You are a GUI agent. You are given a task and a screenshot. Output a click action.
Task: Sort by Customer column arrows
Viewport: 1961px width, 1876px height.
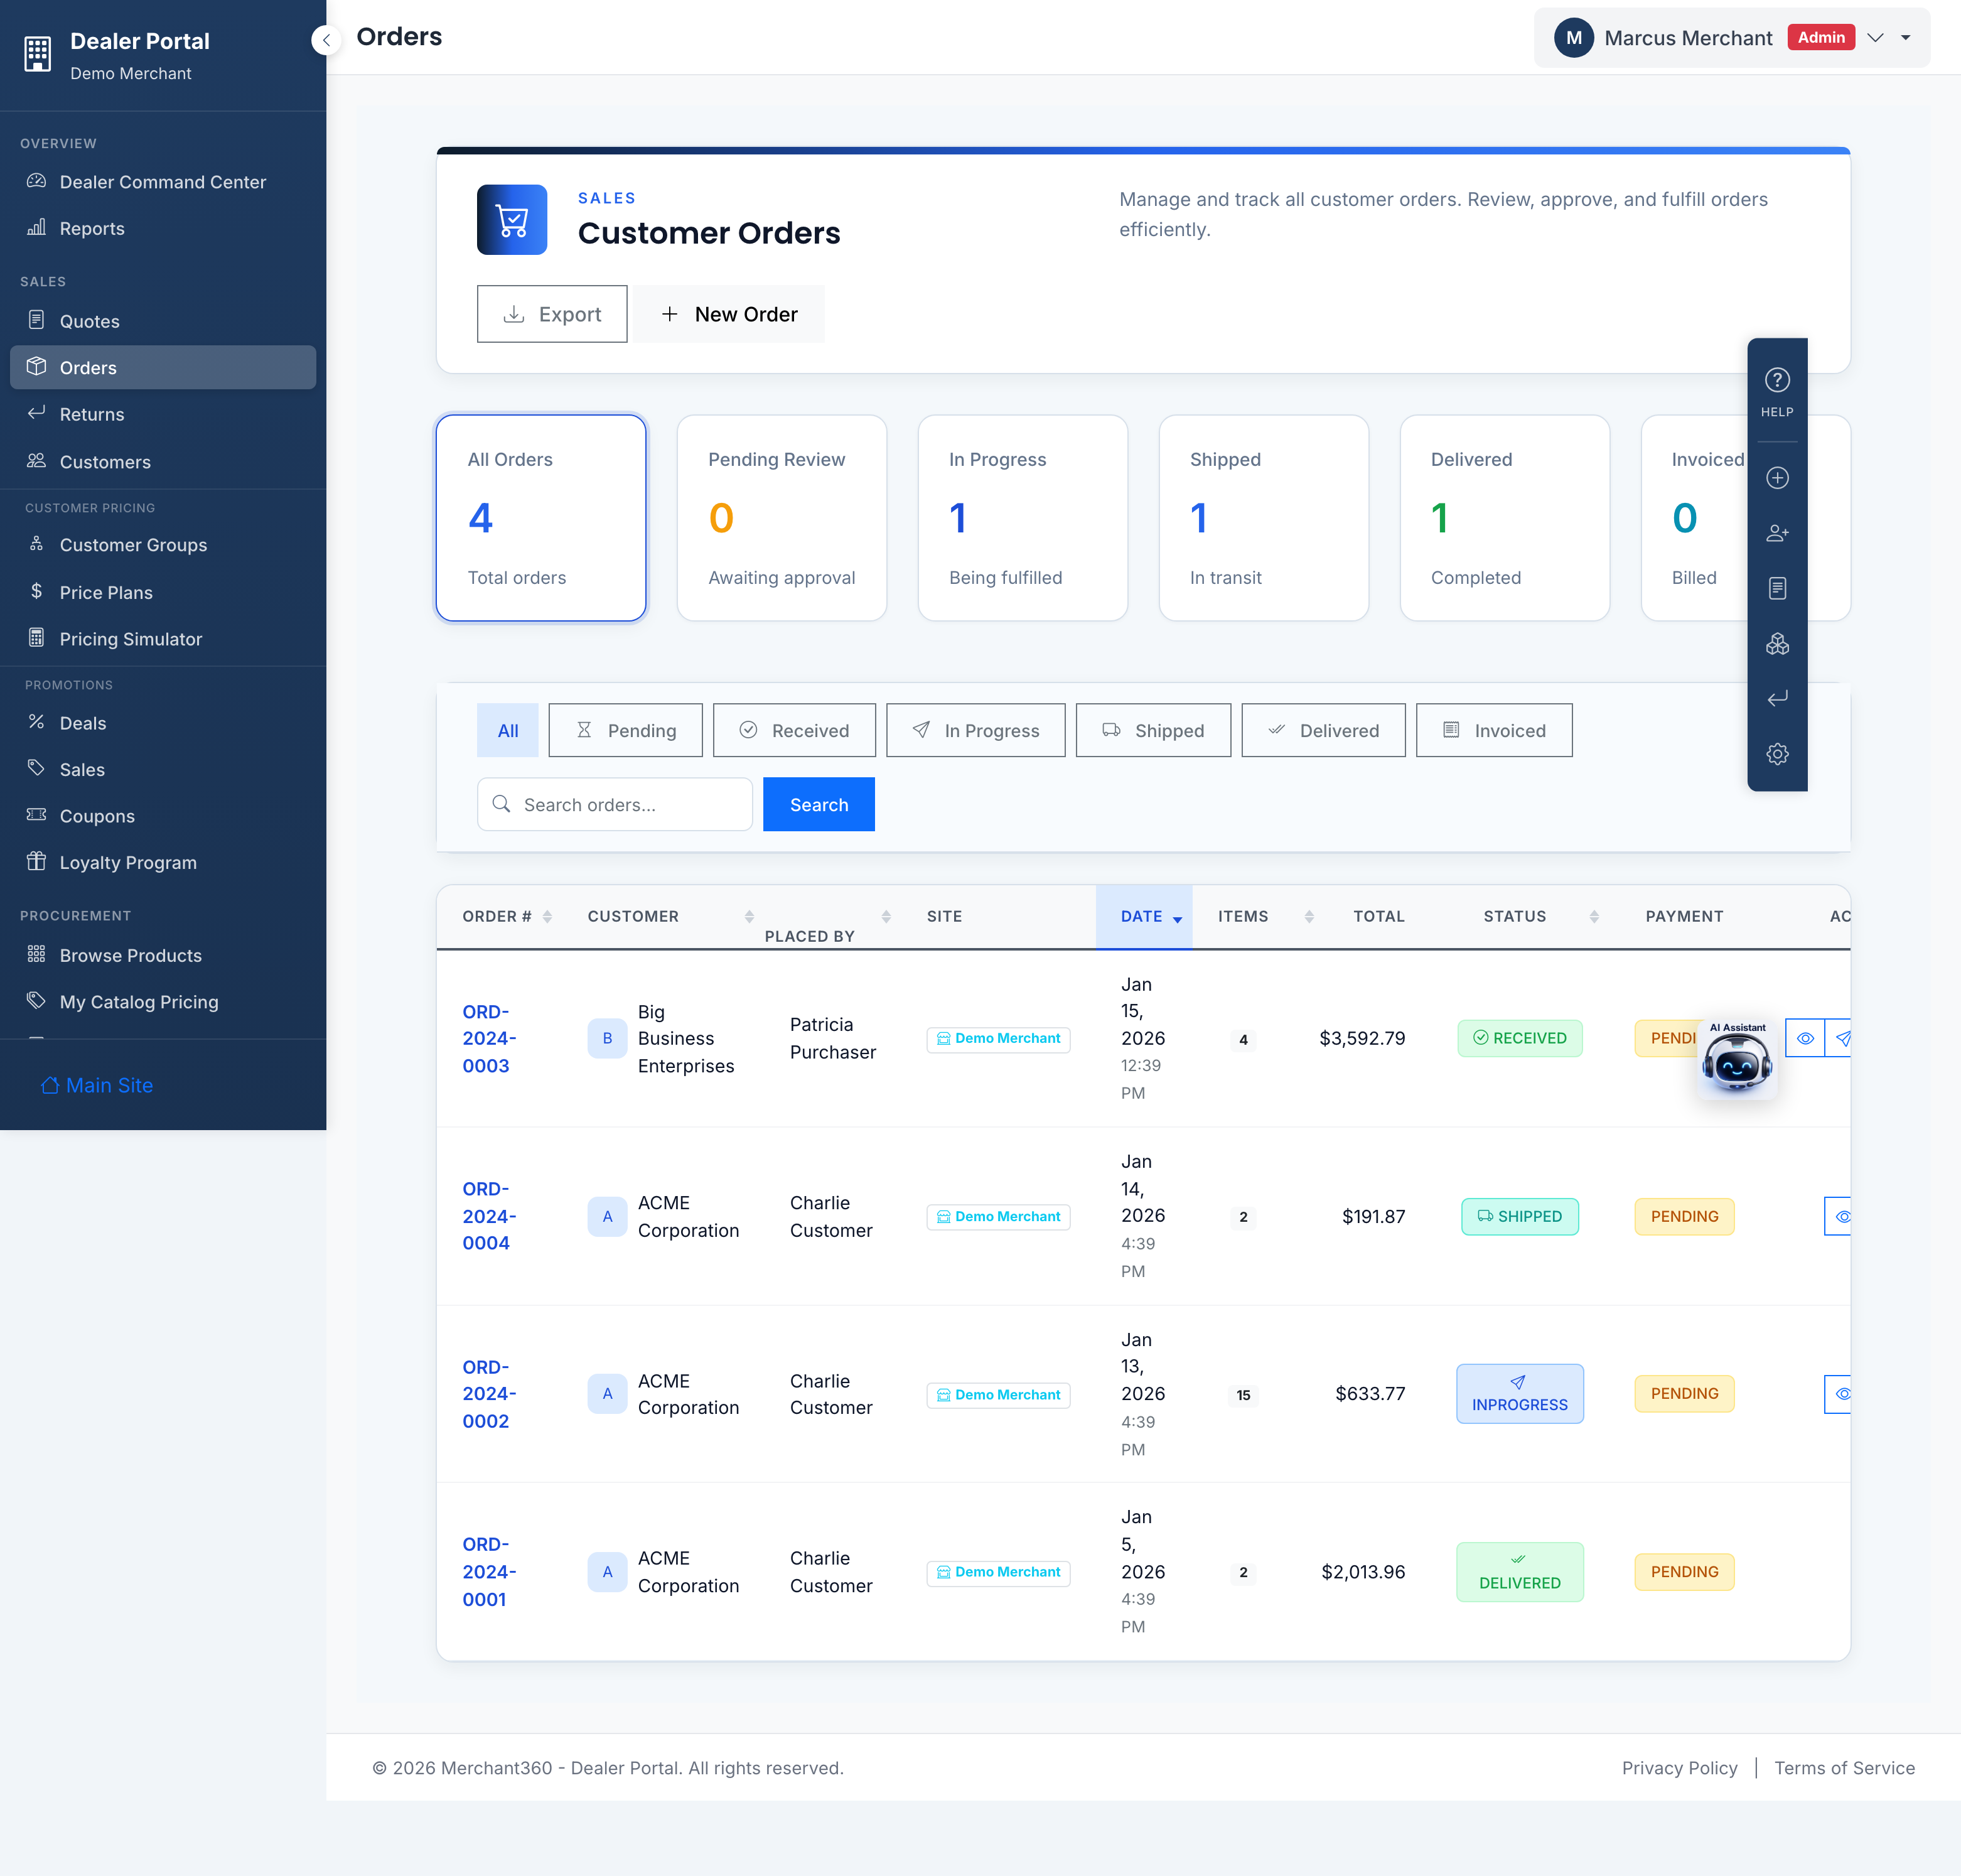[749, 916]
